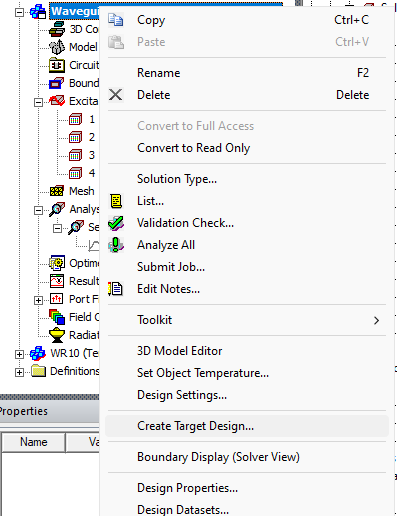Expand the Definitions folder node
This screenshot has width=397, height=516.
(x=19, y=372)
